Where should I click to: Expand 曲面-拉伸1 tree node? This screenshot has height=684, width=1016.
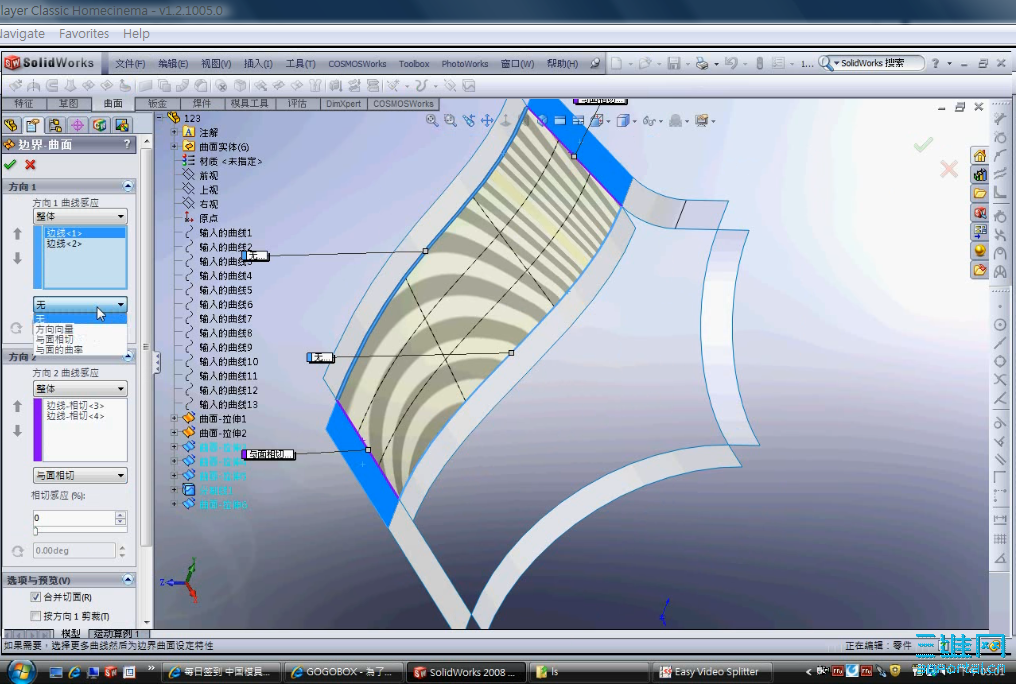[174, 418]
